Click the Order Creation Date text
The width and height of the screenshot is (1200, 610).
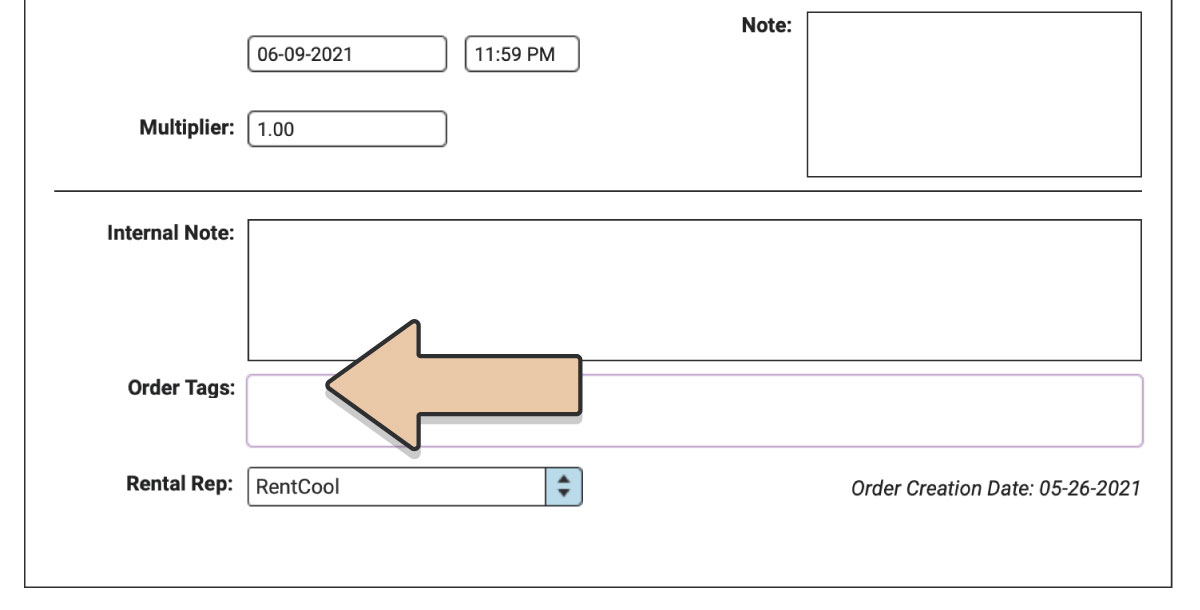tap(995, 489)
